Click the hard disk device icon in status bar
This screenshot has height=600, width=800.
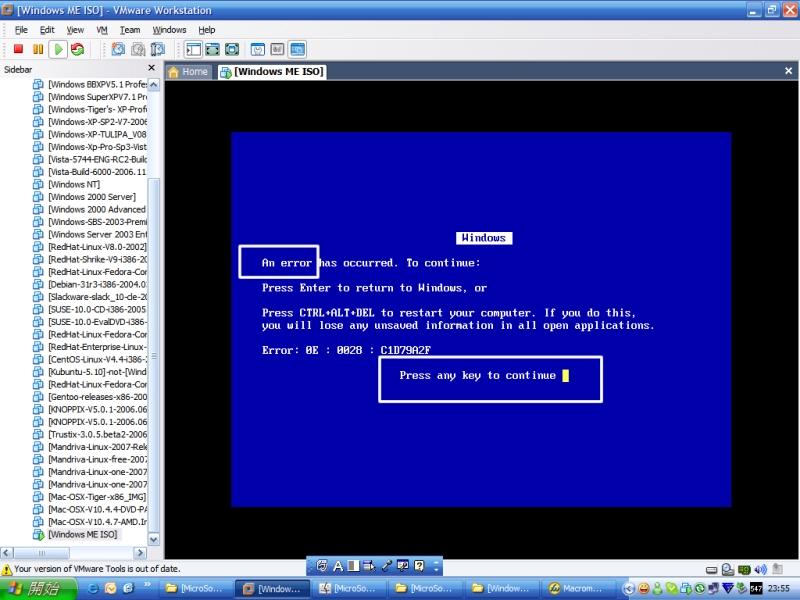[711, 569]
